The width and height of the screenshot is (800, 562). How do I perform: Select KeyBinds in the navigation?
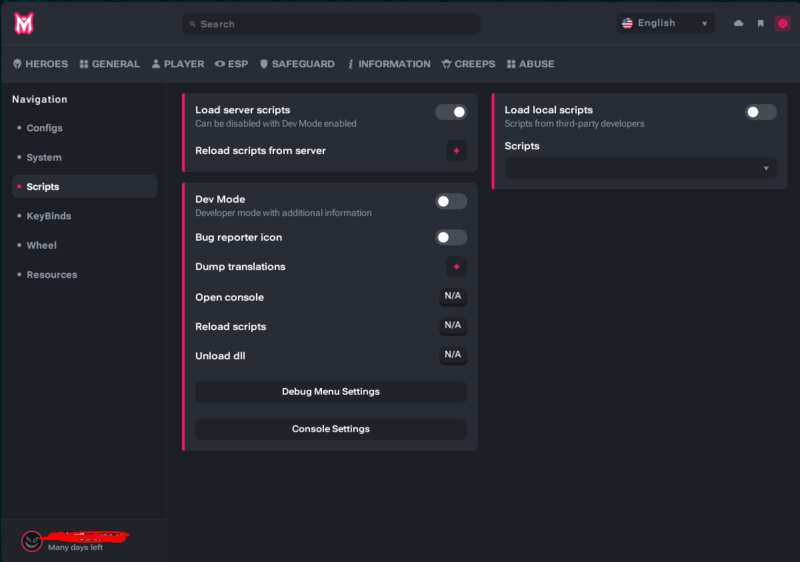tap(84, 216)
